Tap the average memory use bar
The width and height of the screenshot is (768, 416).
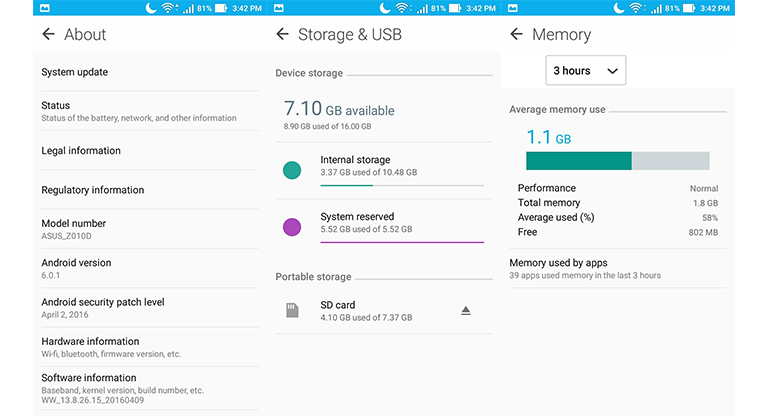tap(618, 161)
